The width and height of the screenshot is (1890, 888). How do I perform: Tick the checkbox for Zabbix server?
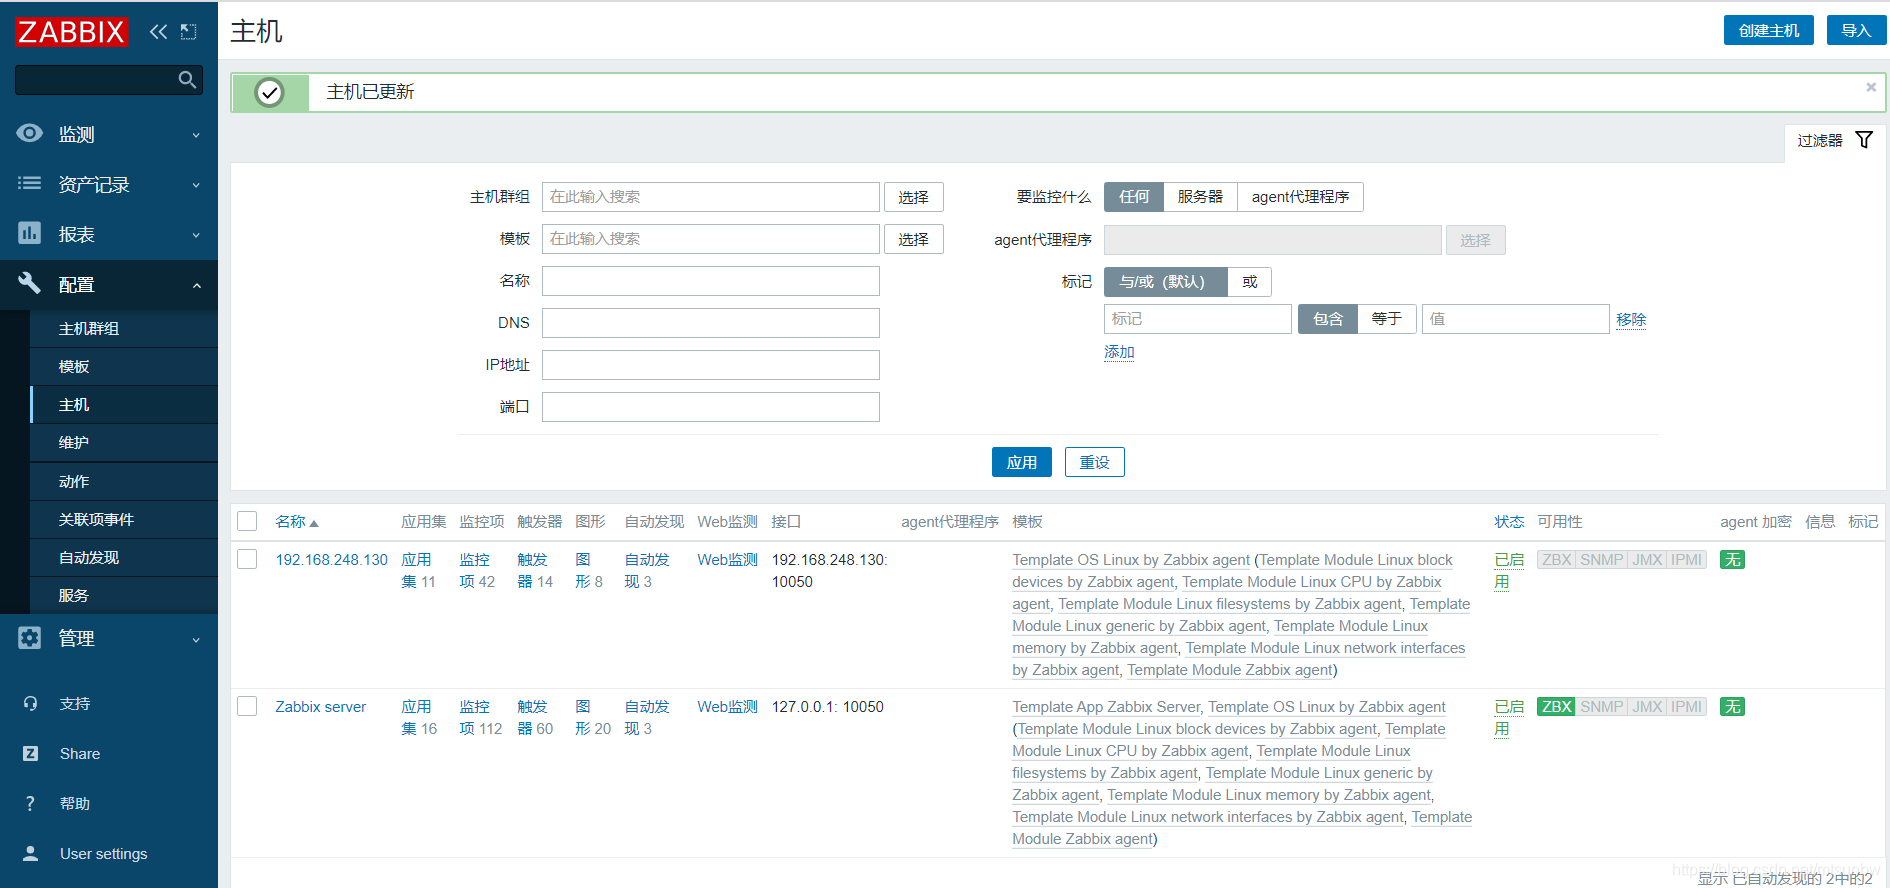coord(247,706)
